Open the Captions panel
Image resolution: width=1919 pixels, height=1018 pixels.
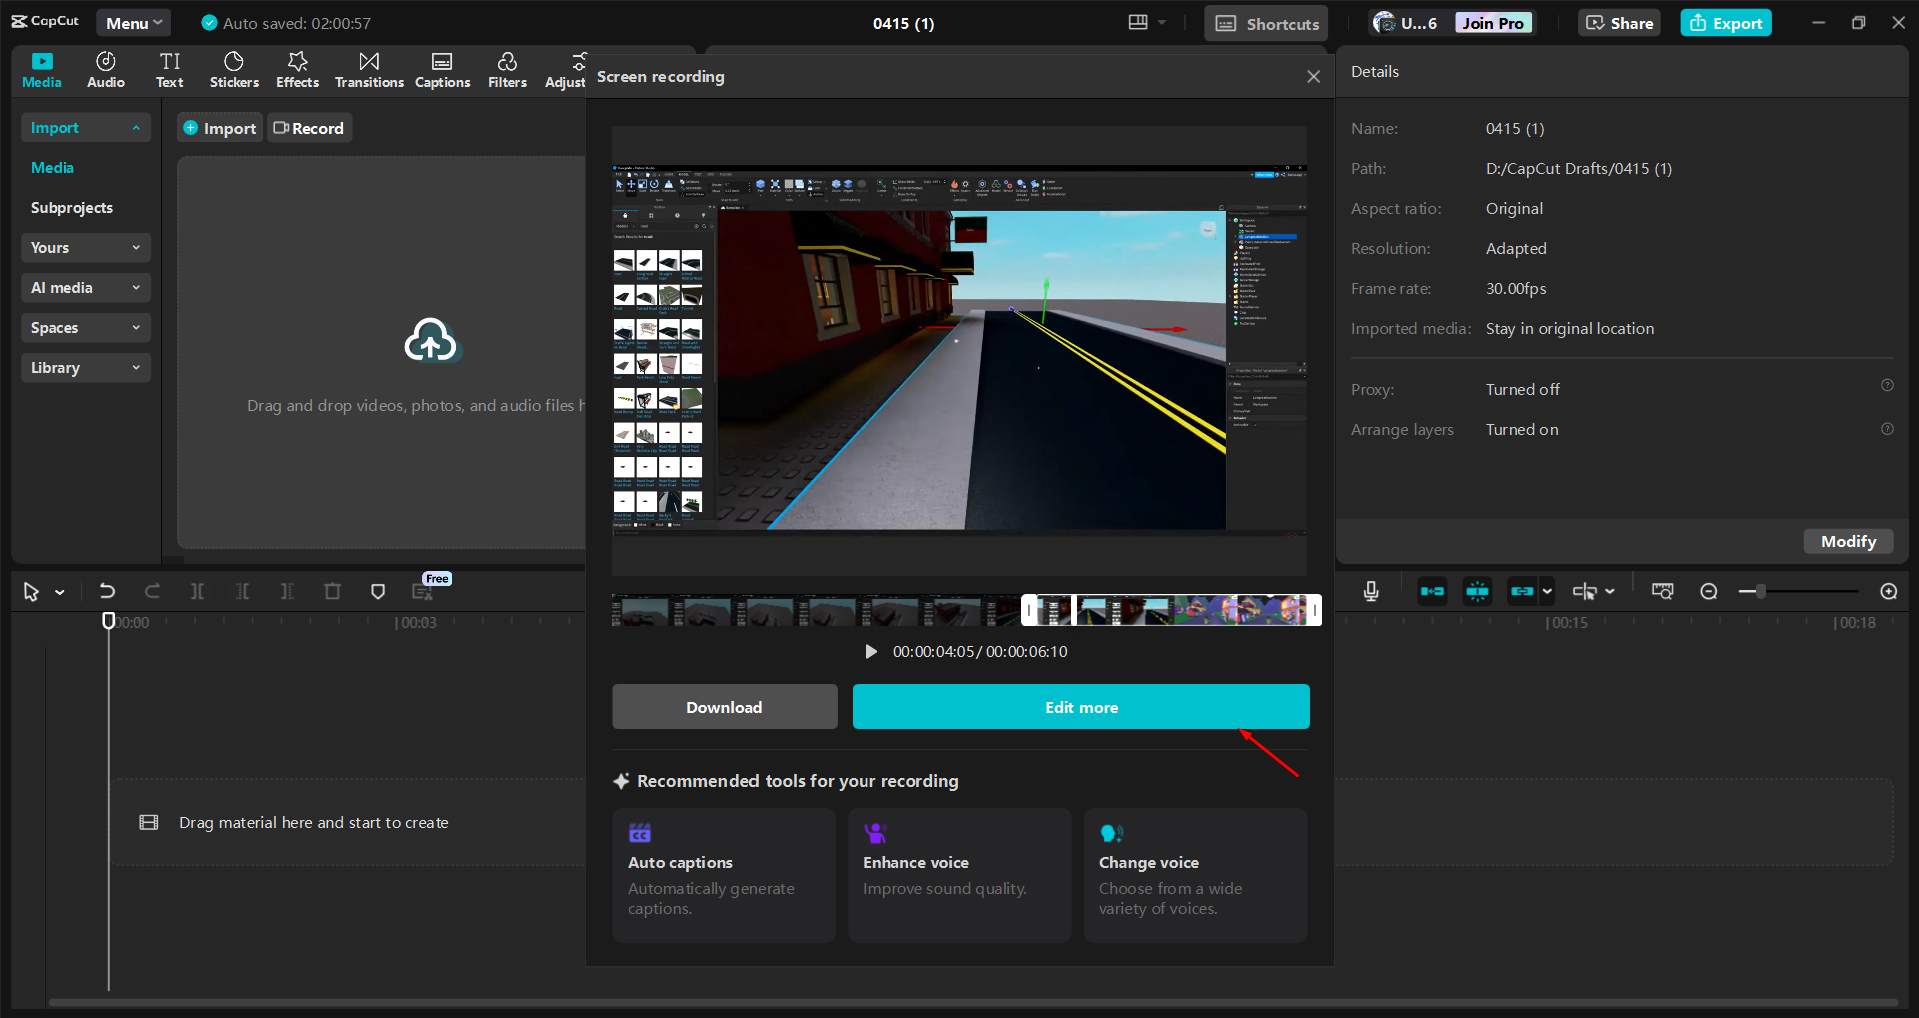point(442,68)
